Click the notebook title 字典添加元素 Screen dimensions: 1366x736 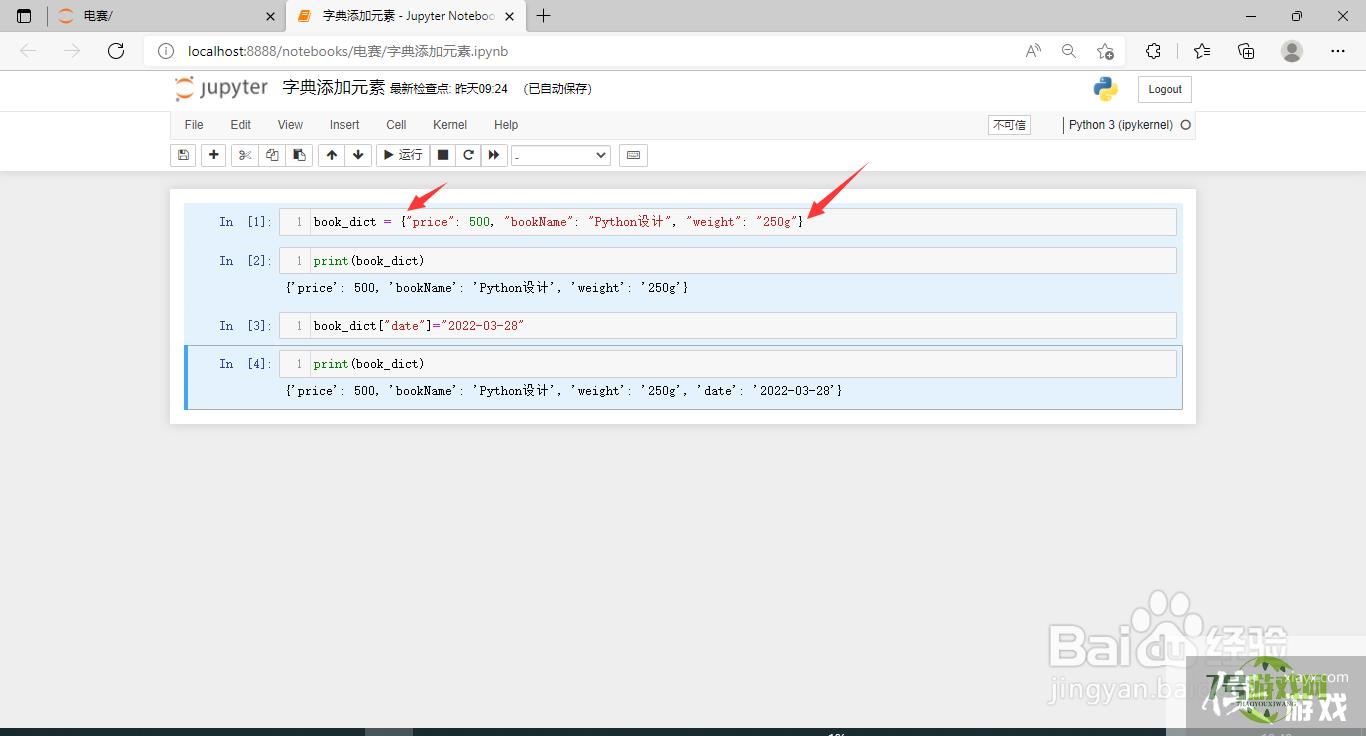coord(334,88)
